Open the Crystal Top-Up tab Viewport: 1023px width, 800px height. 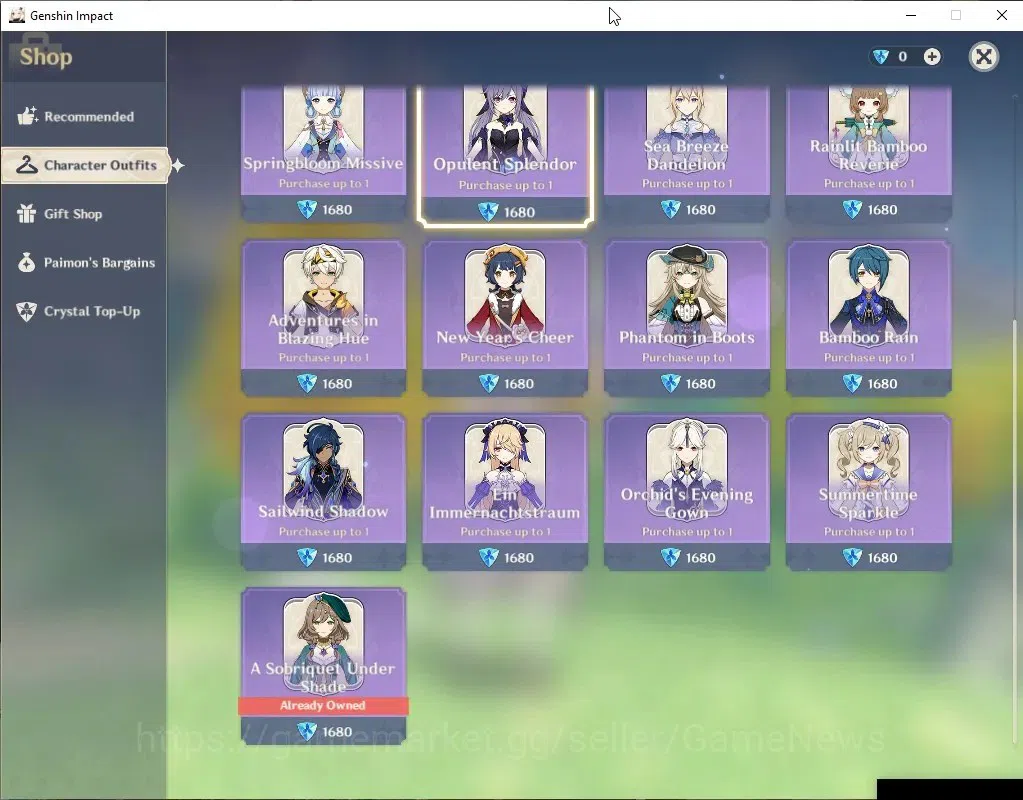[x=84, y=311]
